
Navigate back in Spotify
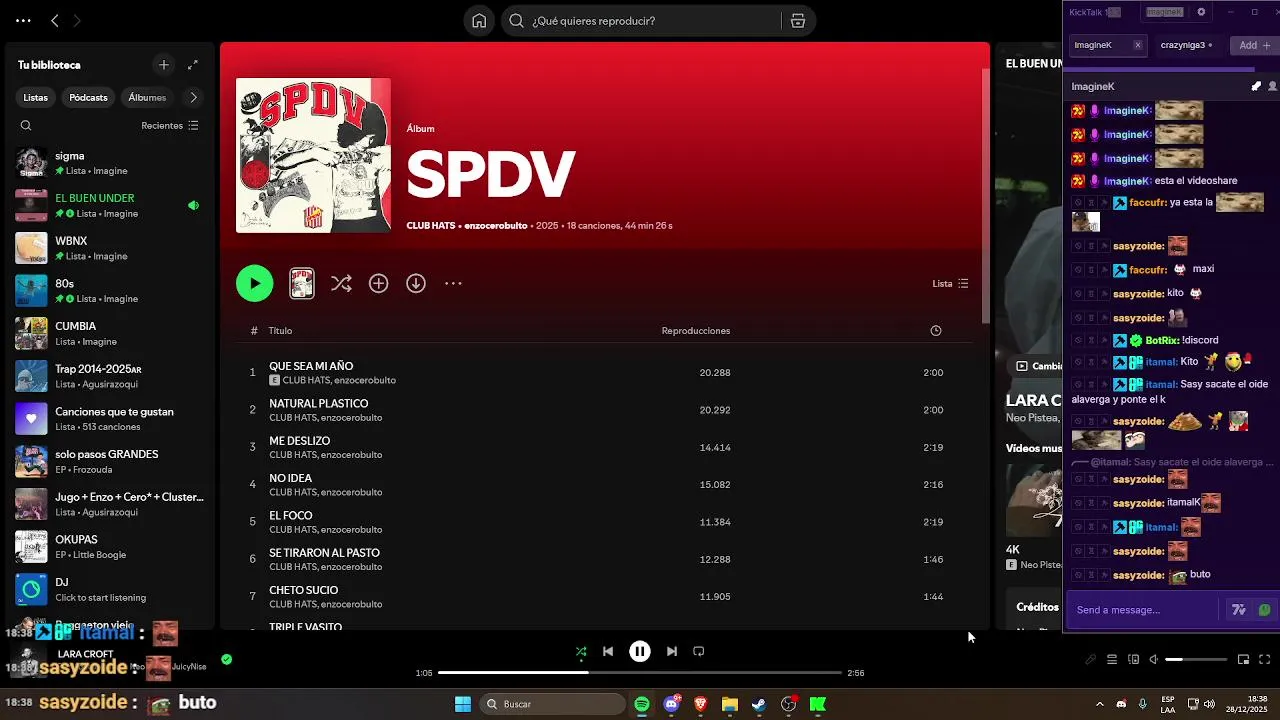click(x=55, y=20)
